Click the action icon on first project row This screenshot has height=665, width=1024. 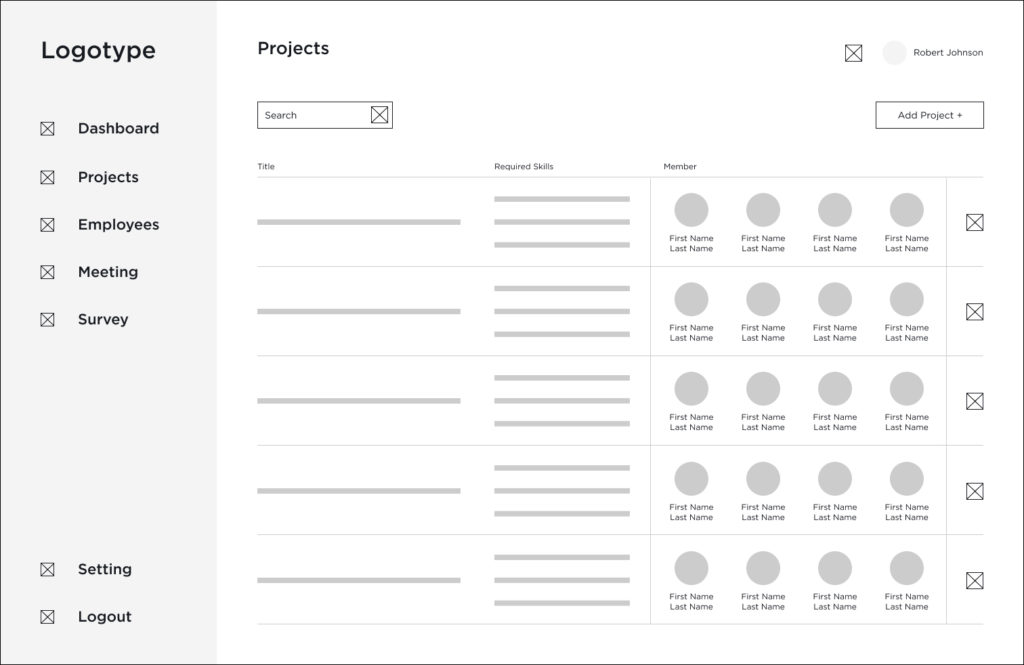click(x=974, y=222)
